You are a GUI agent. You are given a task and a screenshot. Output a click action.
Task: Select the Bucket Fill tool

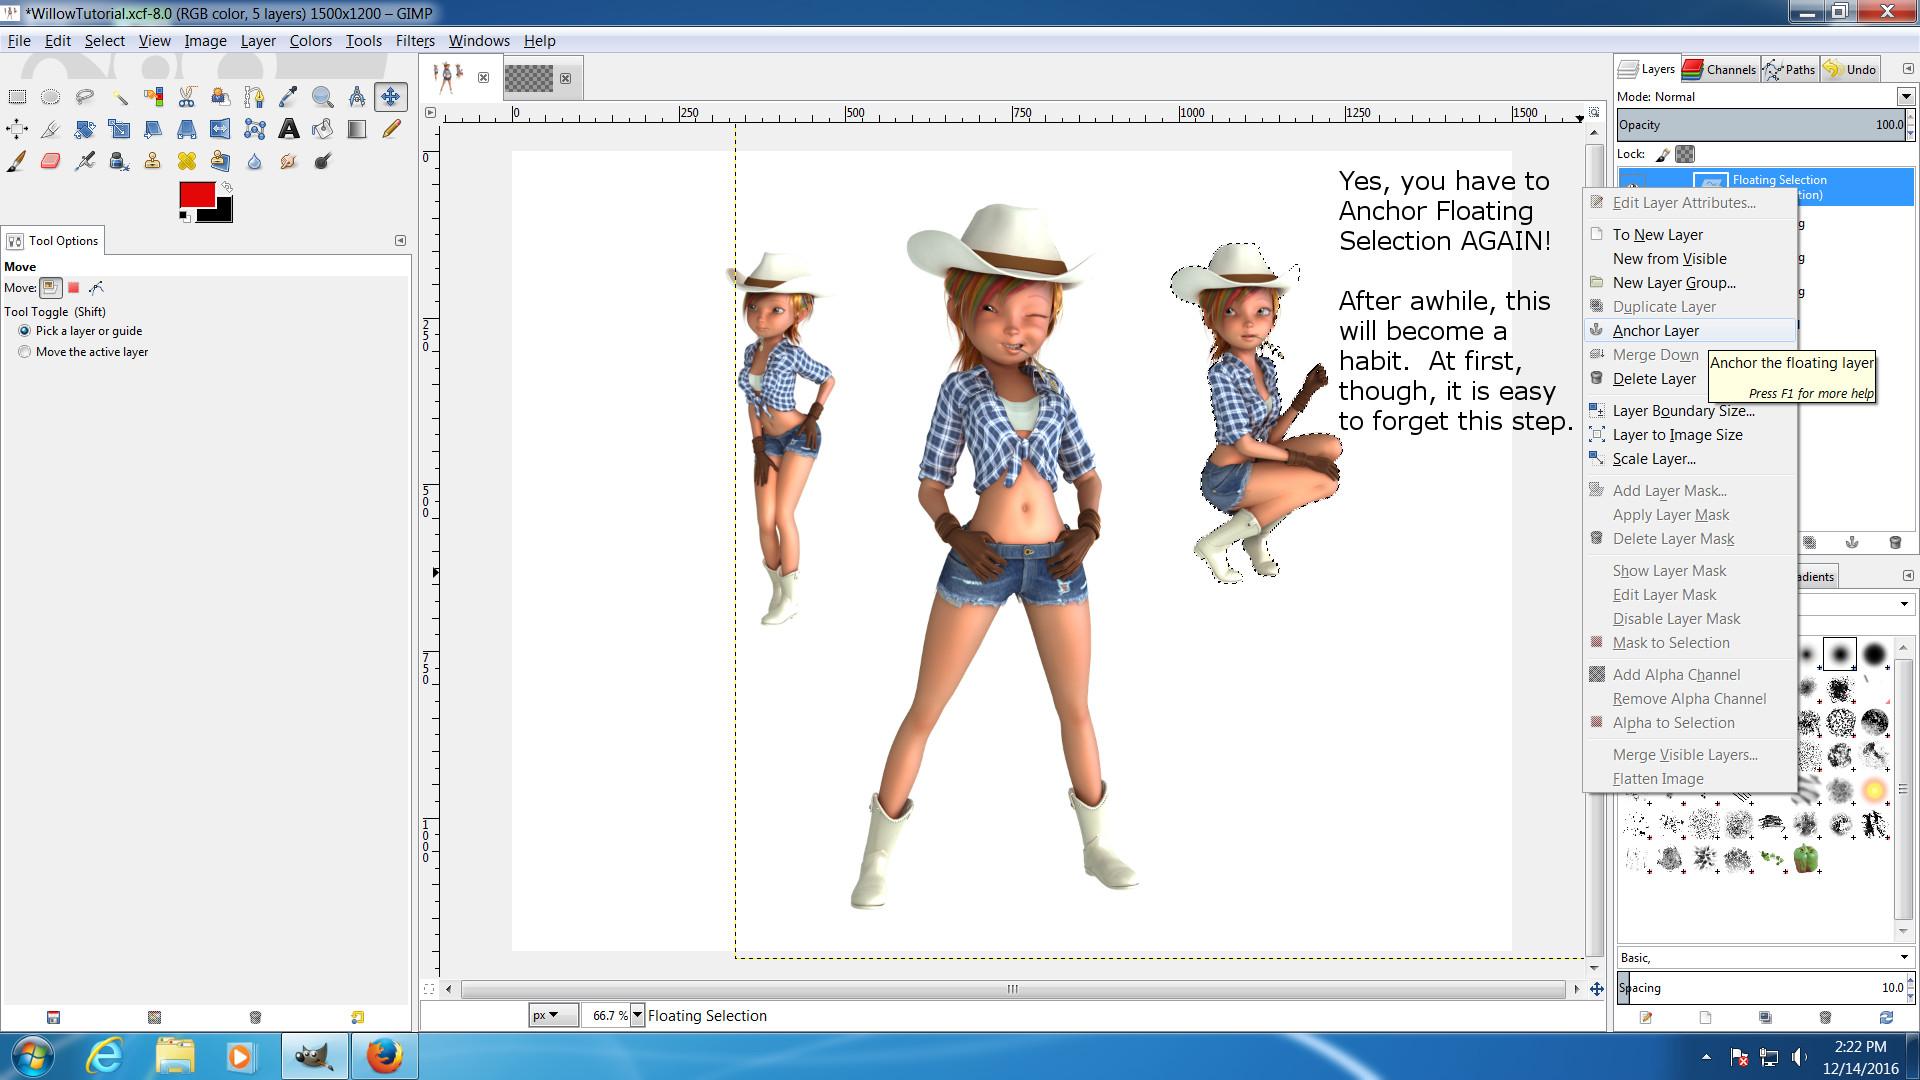click(x=322, y=129)
